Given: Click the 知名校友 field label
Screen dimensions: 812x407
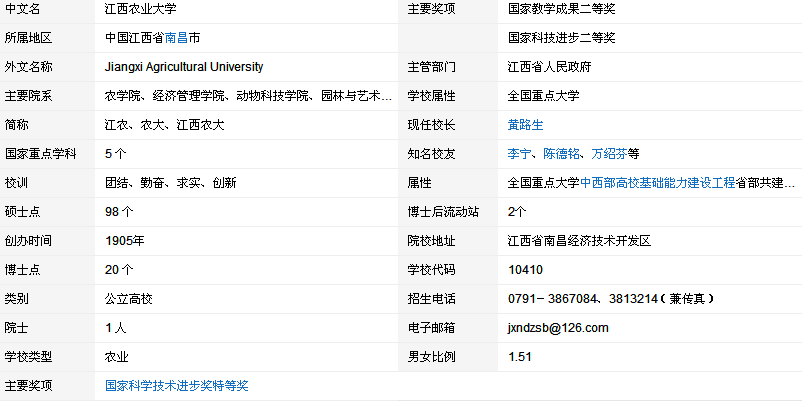Looking at the screenshot, I should 431,154.
